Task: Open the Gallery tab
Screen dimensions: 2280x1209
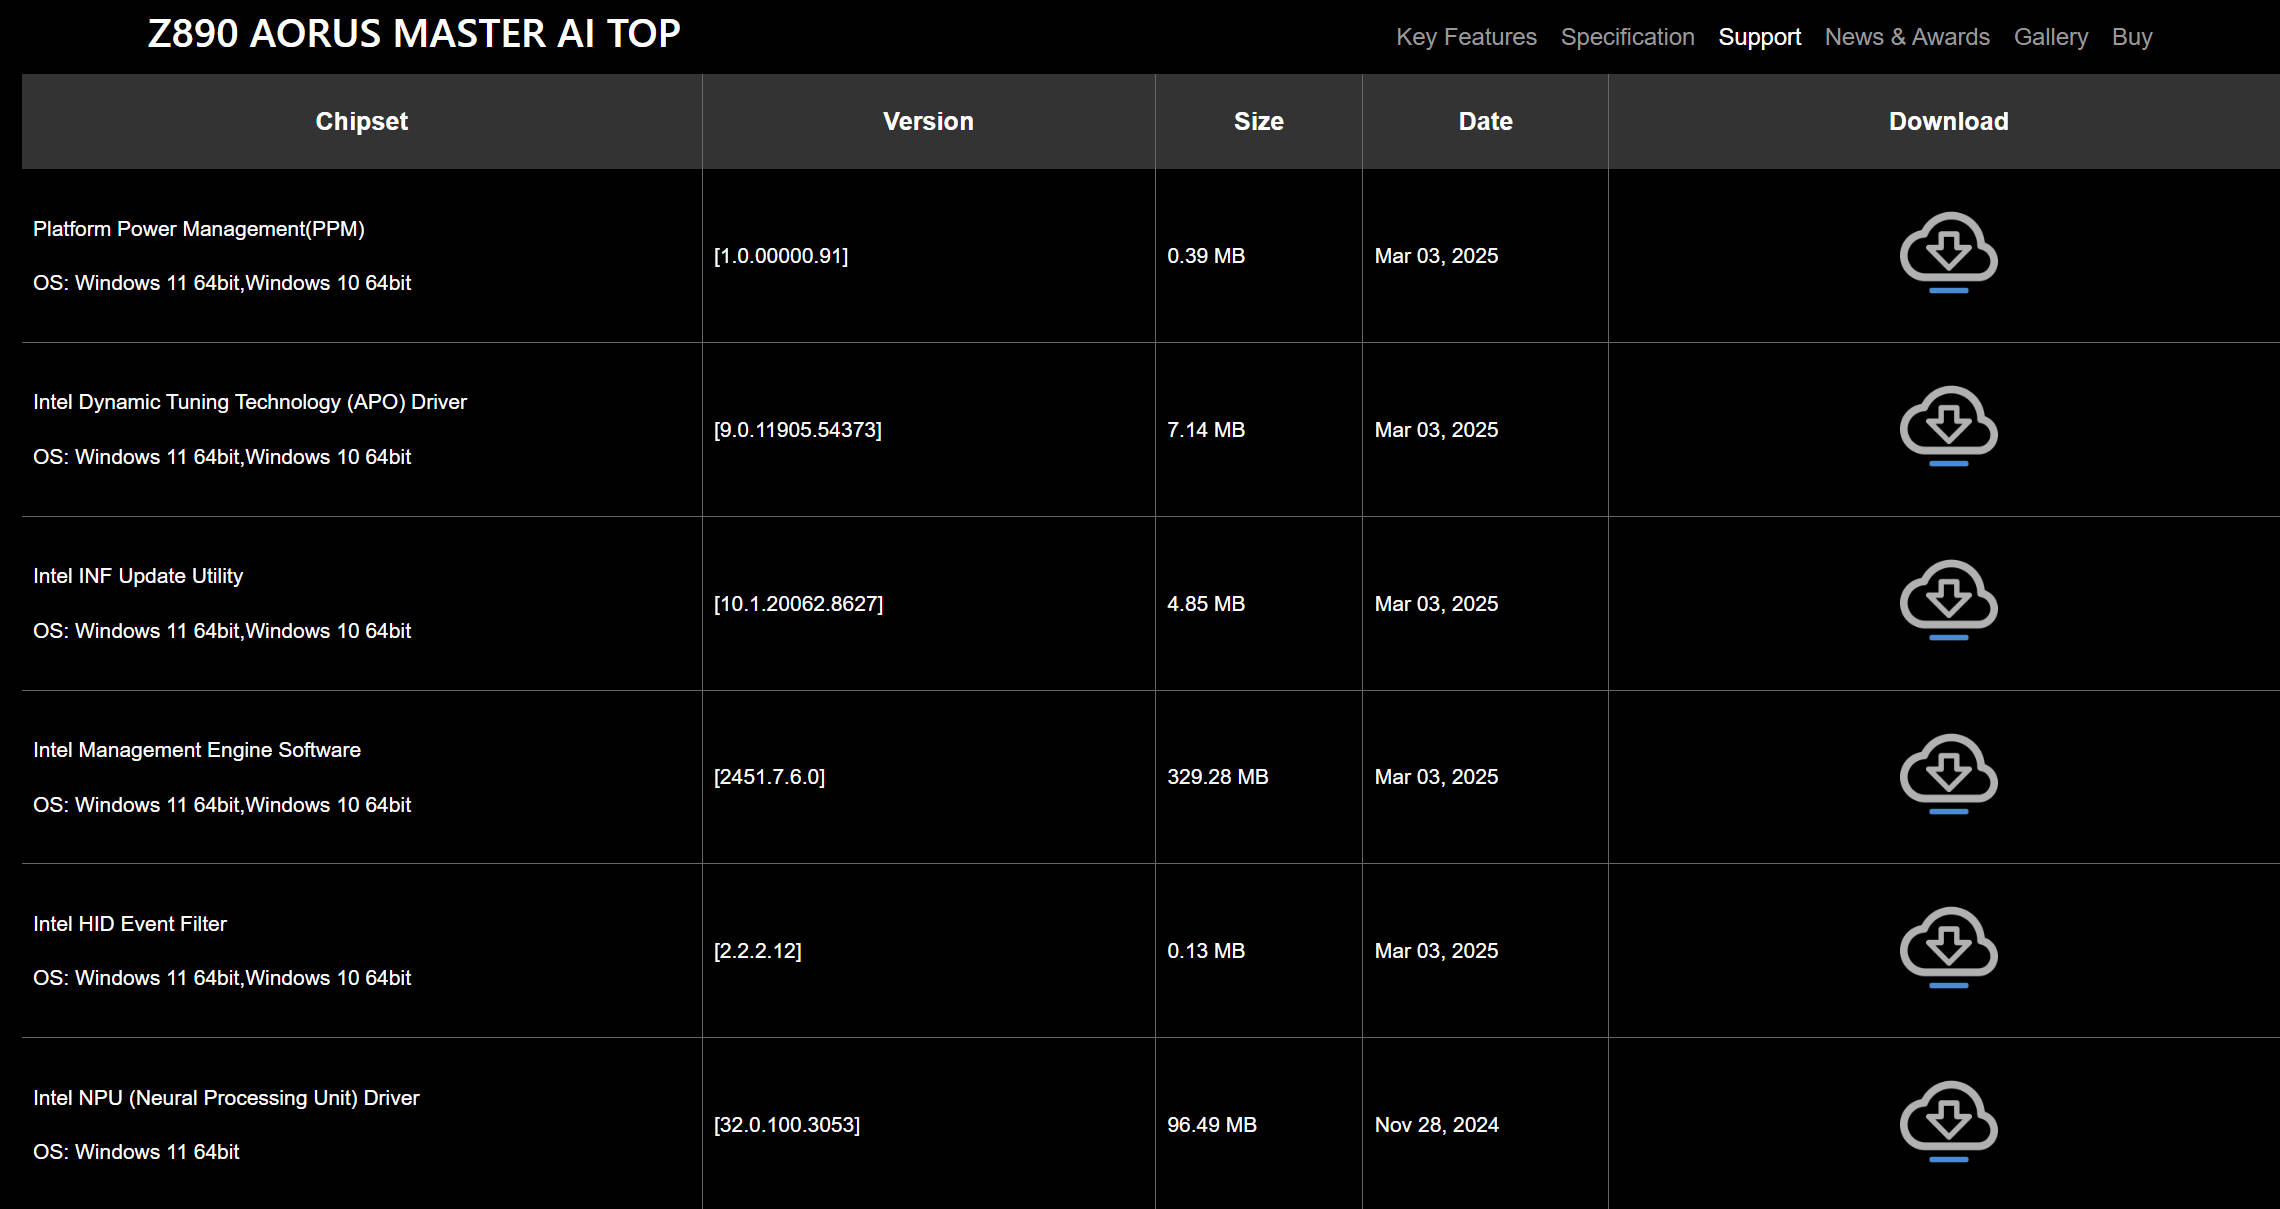Action: (x=2050, y=37)
